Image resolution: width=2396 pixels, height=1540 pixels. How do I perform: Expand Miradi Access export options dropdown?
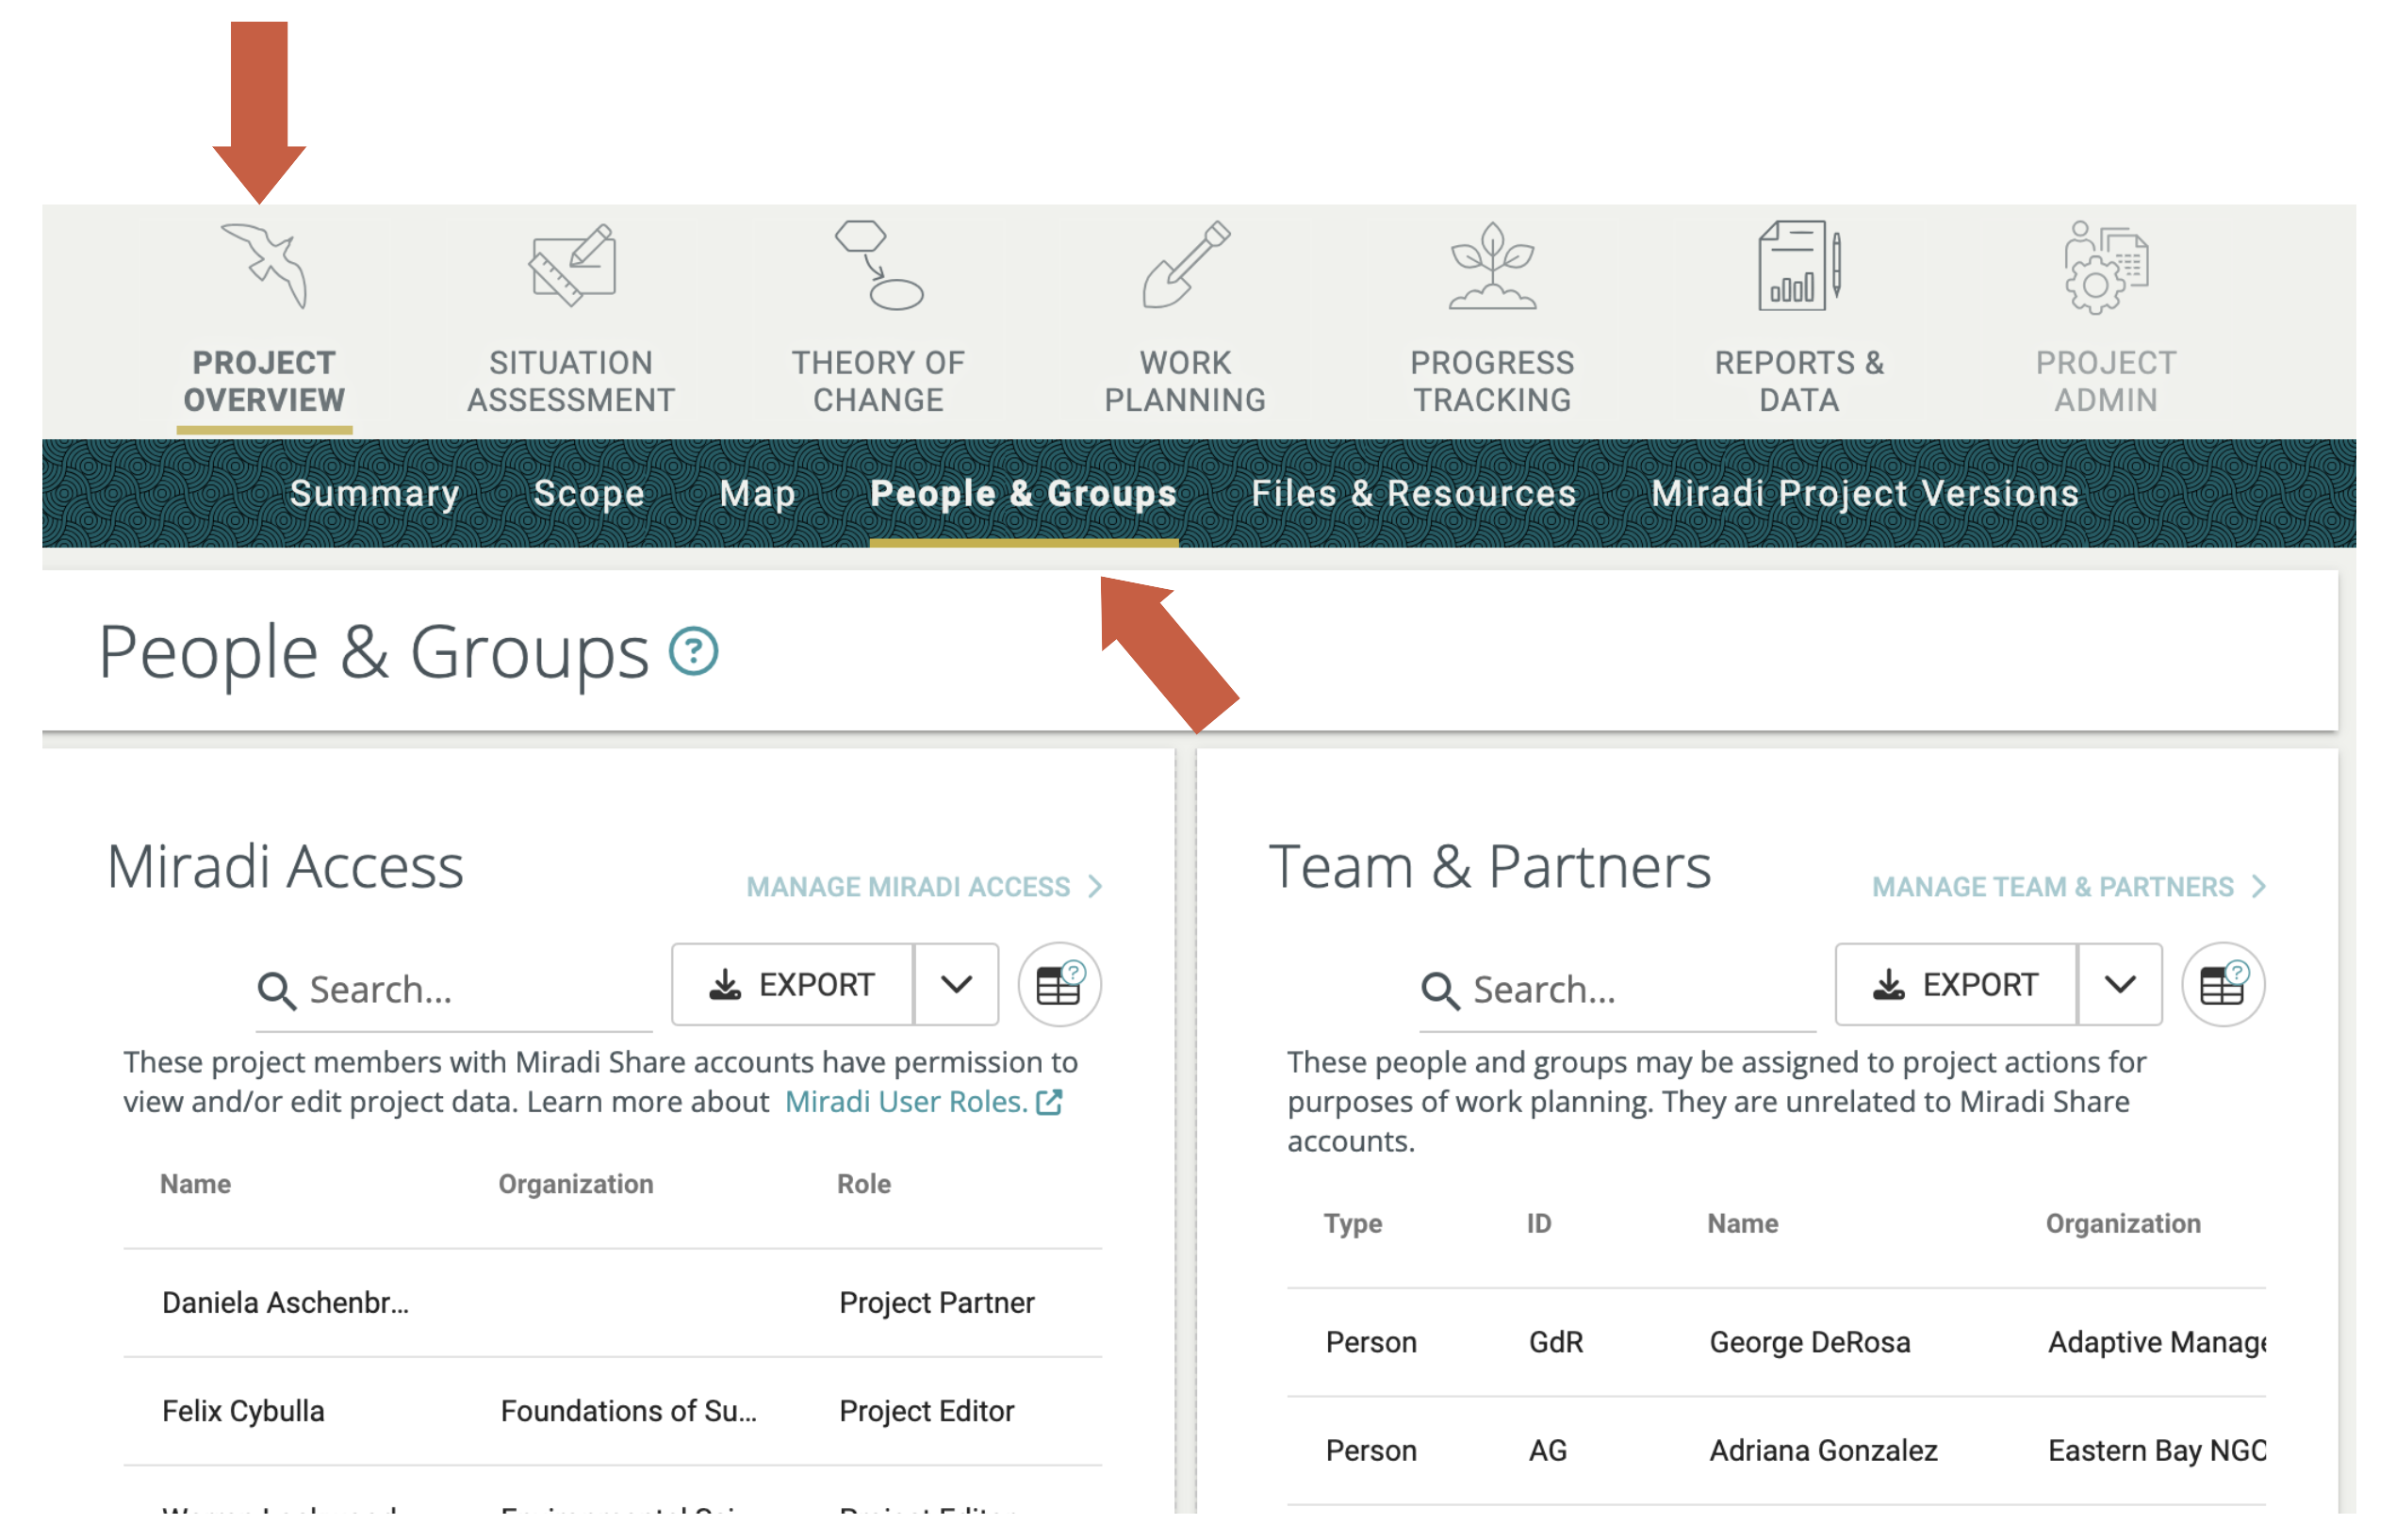[x=956, y=985]
